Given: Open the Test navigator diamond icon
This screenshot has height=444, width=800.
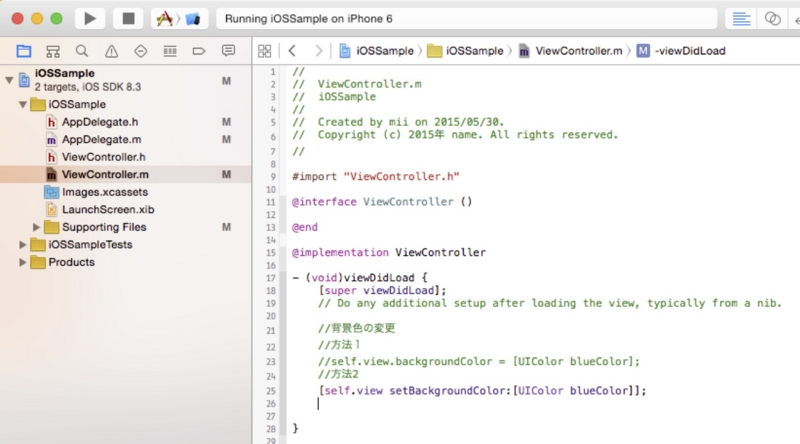Looking at the screenshot, I should 140,51.
